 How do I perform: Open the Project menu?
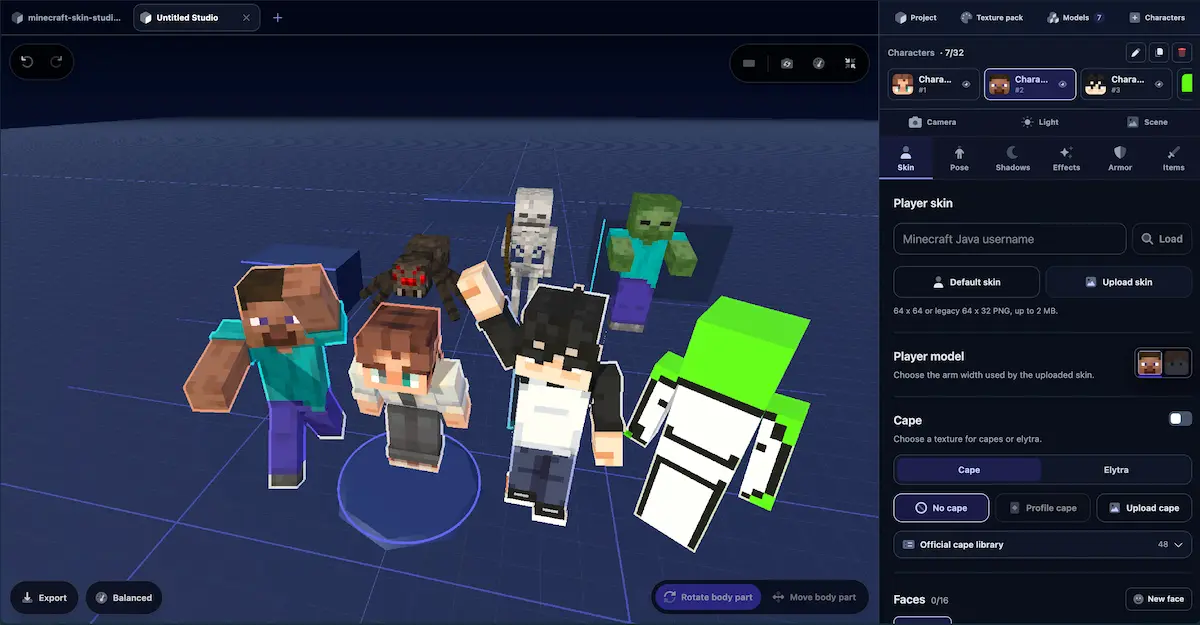(x=916, y=17)
